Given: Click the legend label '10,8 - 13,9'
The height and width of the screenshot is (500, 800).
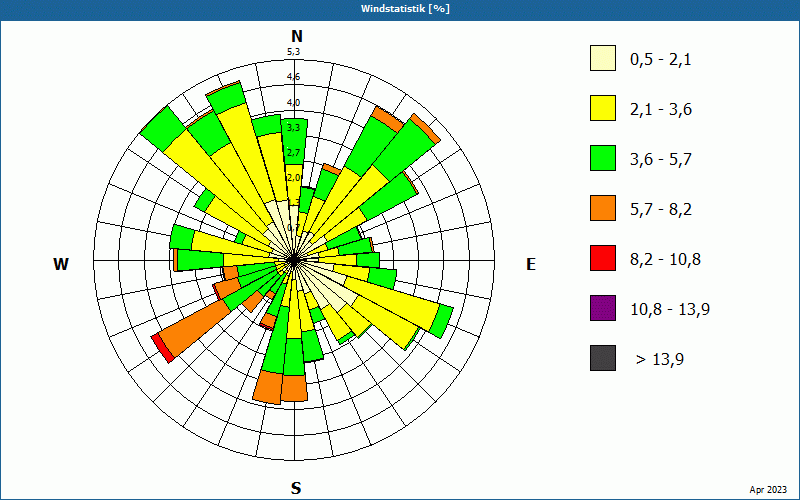Looking at the screenshot, I should [x=670, y=310].
